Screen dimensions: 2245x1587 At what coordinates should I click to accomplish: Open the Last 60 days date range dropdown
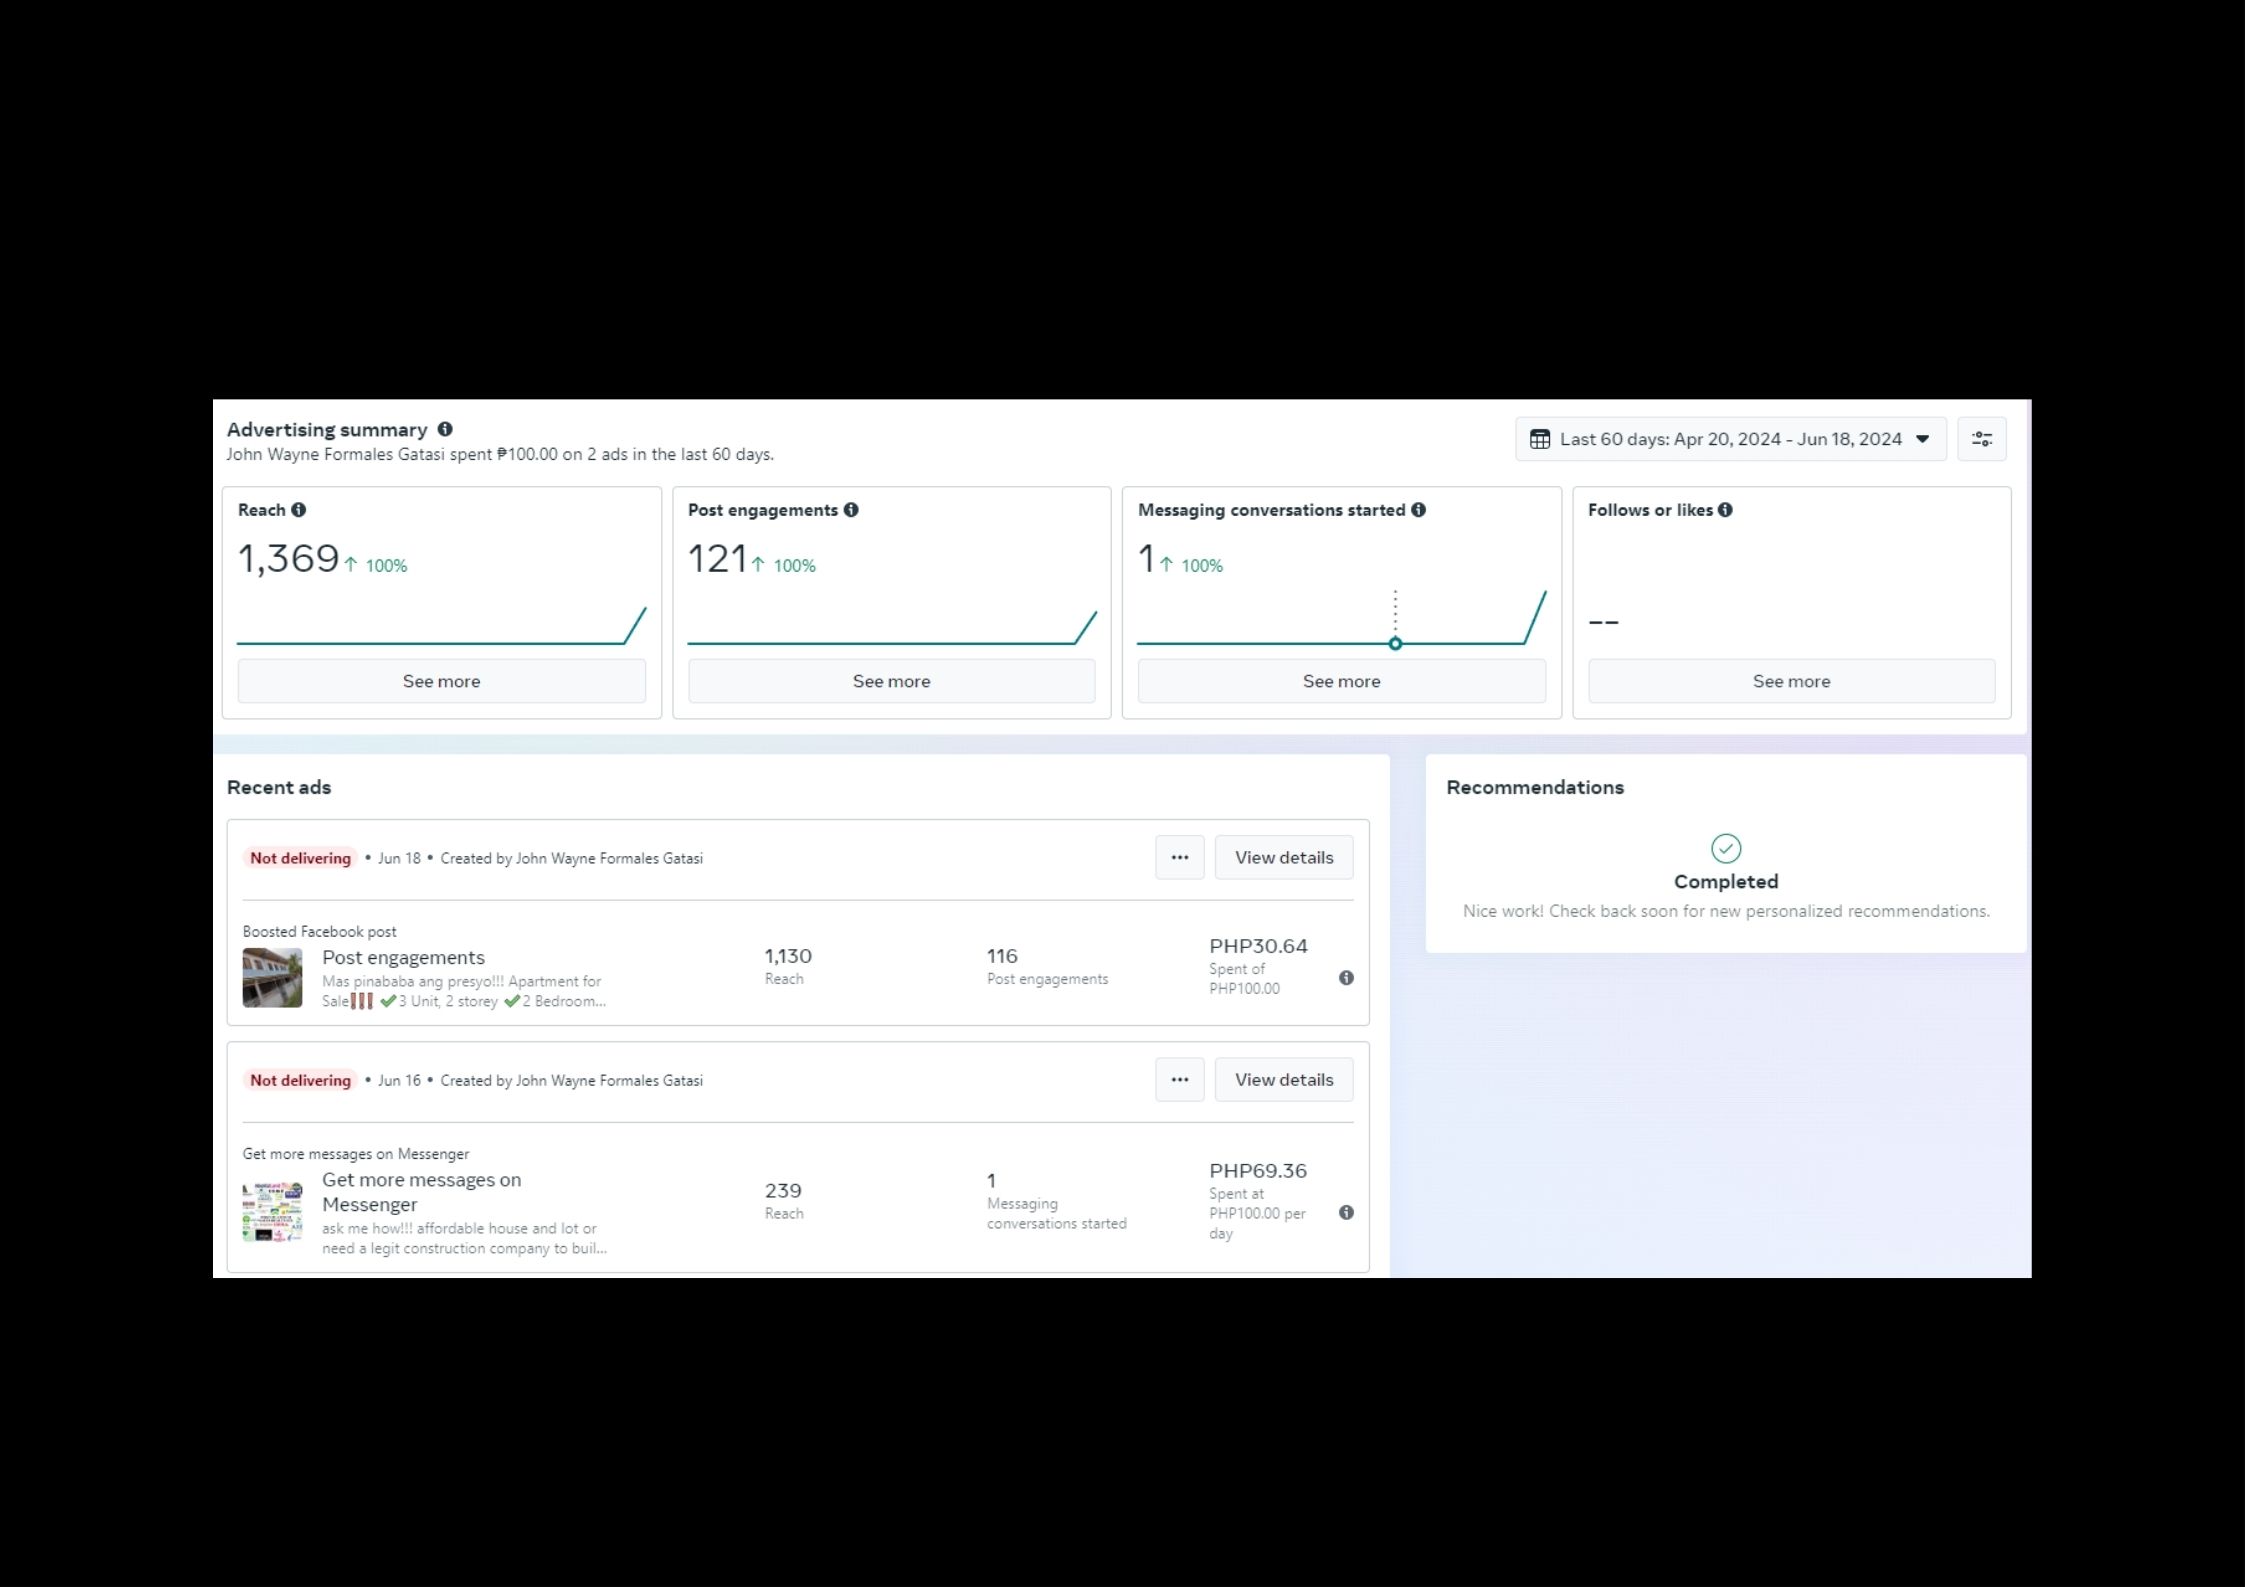tap(1730, 439)
